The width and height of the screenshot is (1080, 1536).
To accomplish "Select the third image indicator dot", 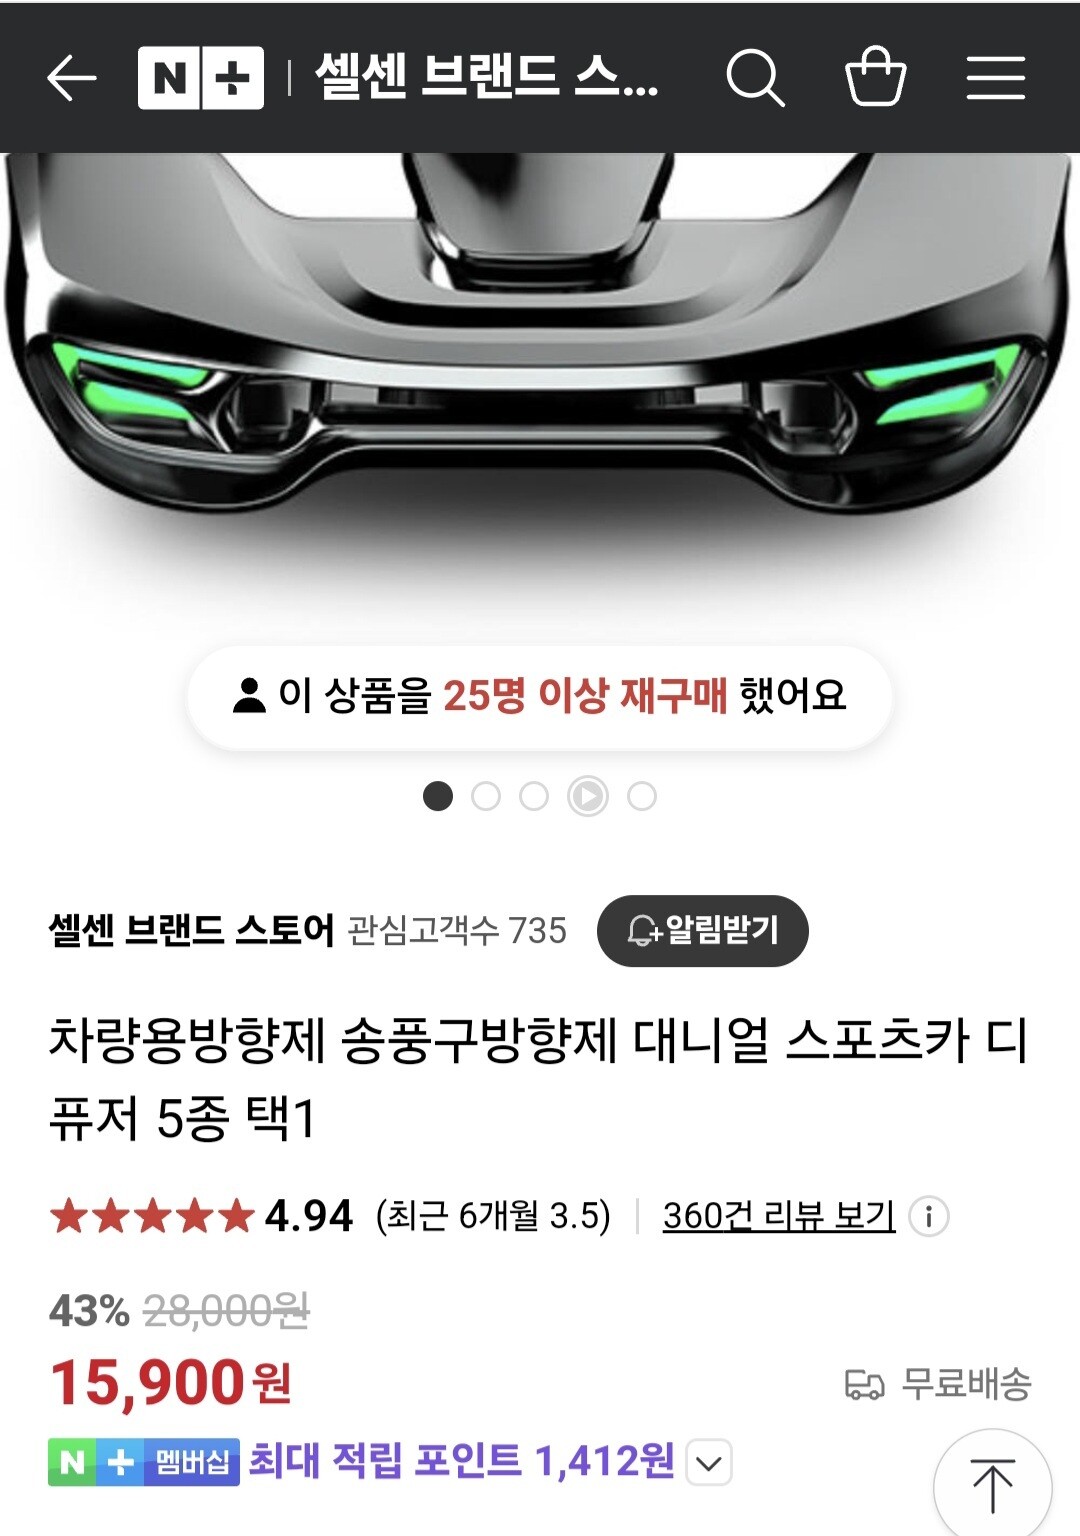I will 534,796.
